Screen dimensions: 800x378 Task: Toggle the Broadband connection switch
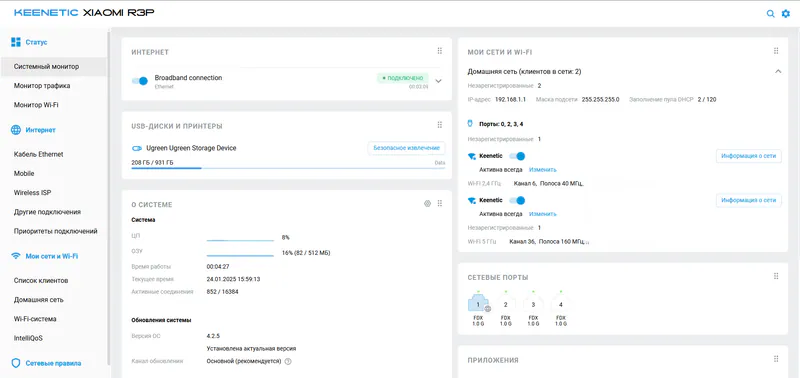click(140, 81)
